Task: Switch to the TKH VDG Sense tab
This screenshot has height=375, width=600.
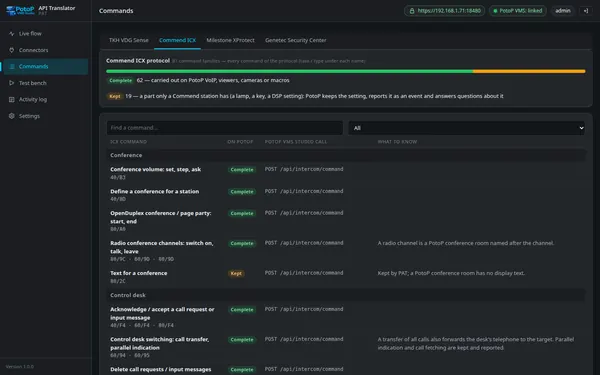Action: pyautogui.click(x=129, y=40)
